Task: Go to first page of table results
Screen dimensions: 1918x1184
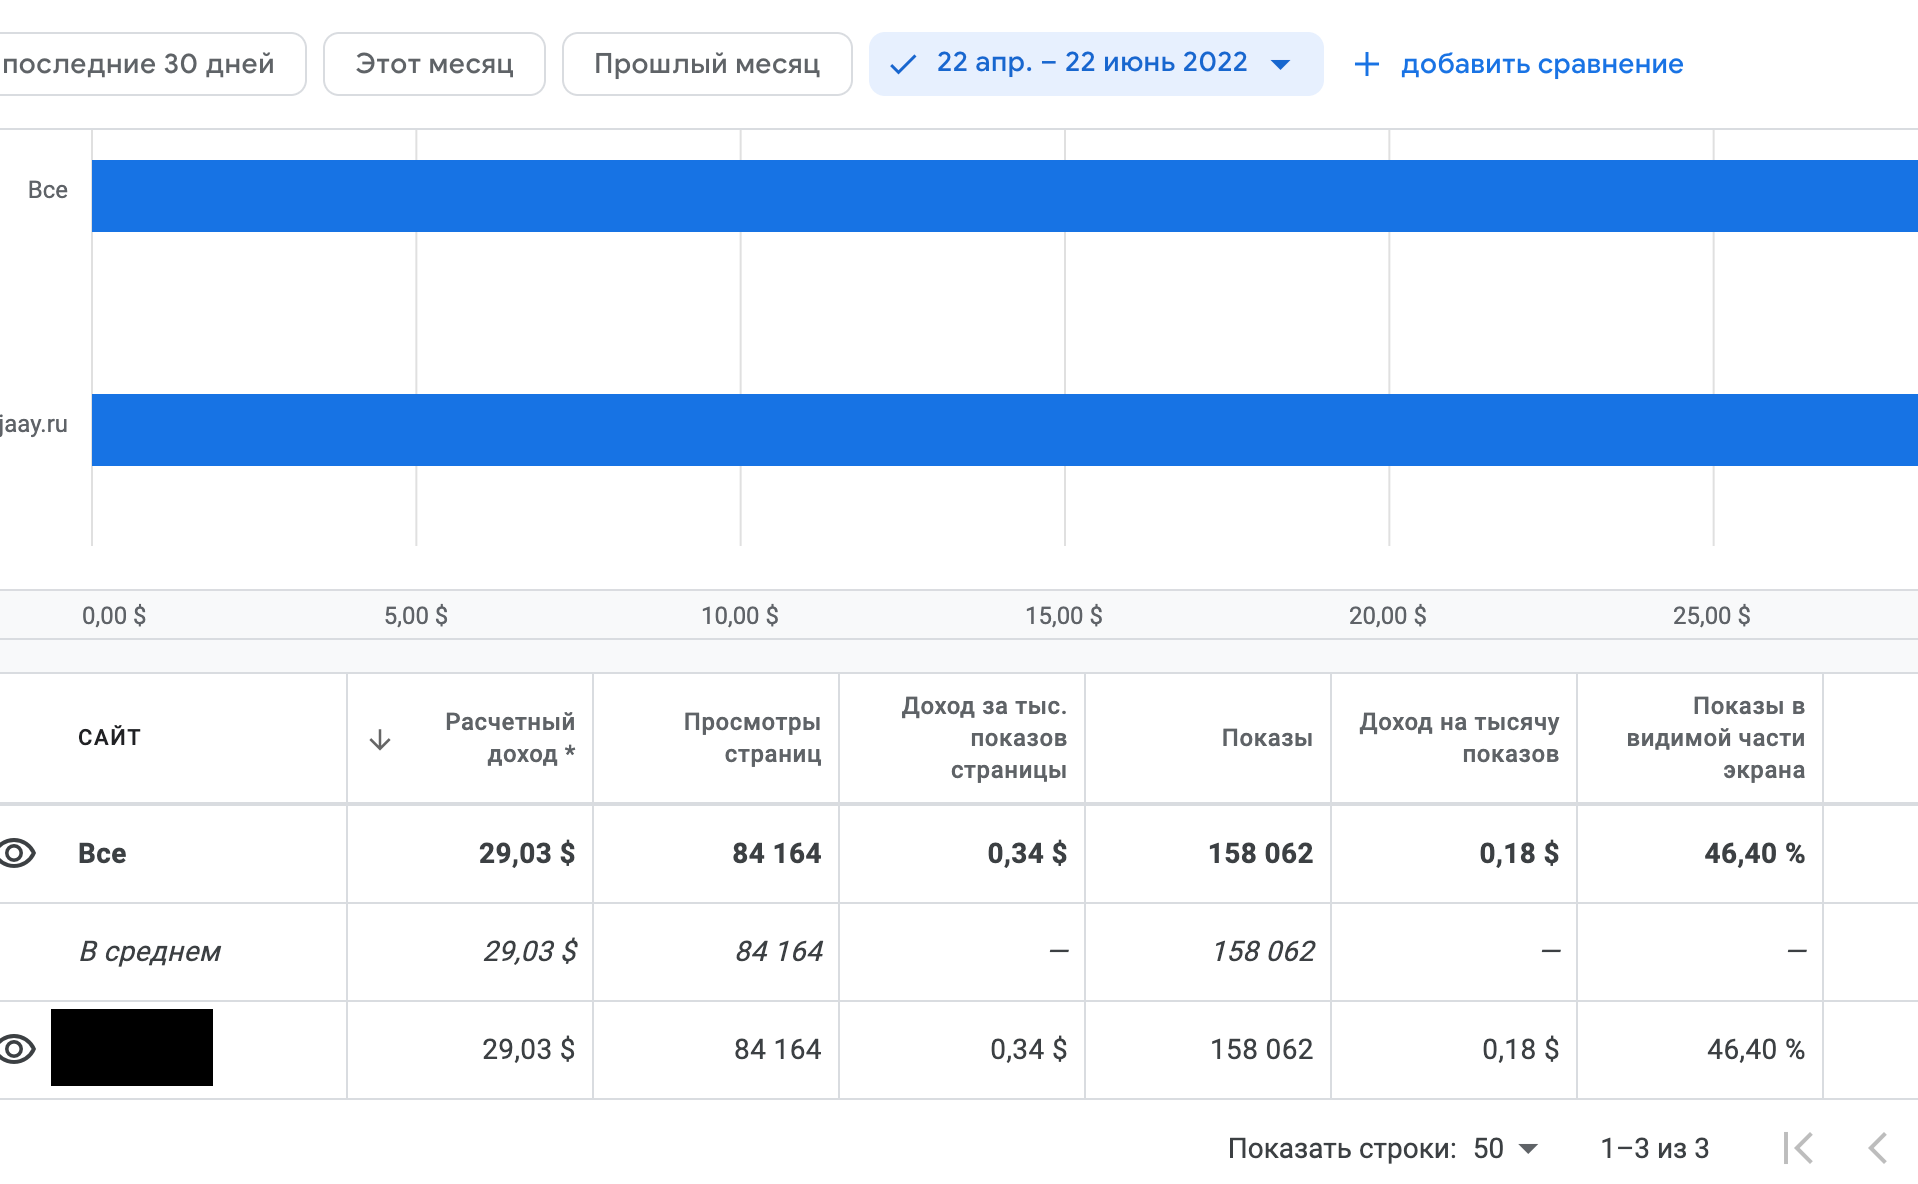Action: tap(1797, 1148)
